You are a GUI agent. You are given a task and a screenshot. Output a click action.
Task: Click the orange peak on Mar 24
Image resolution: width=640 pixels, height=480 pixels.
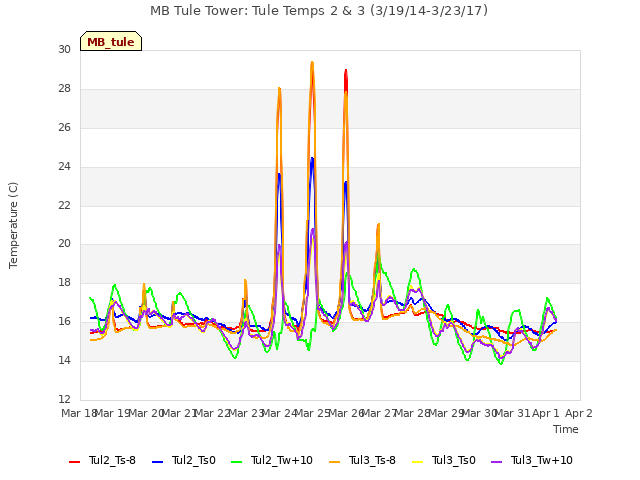tap(279, 89)
